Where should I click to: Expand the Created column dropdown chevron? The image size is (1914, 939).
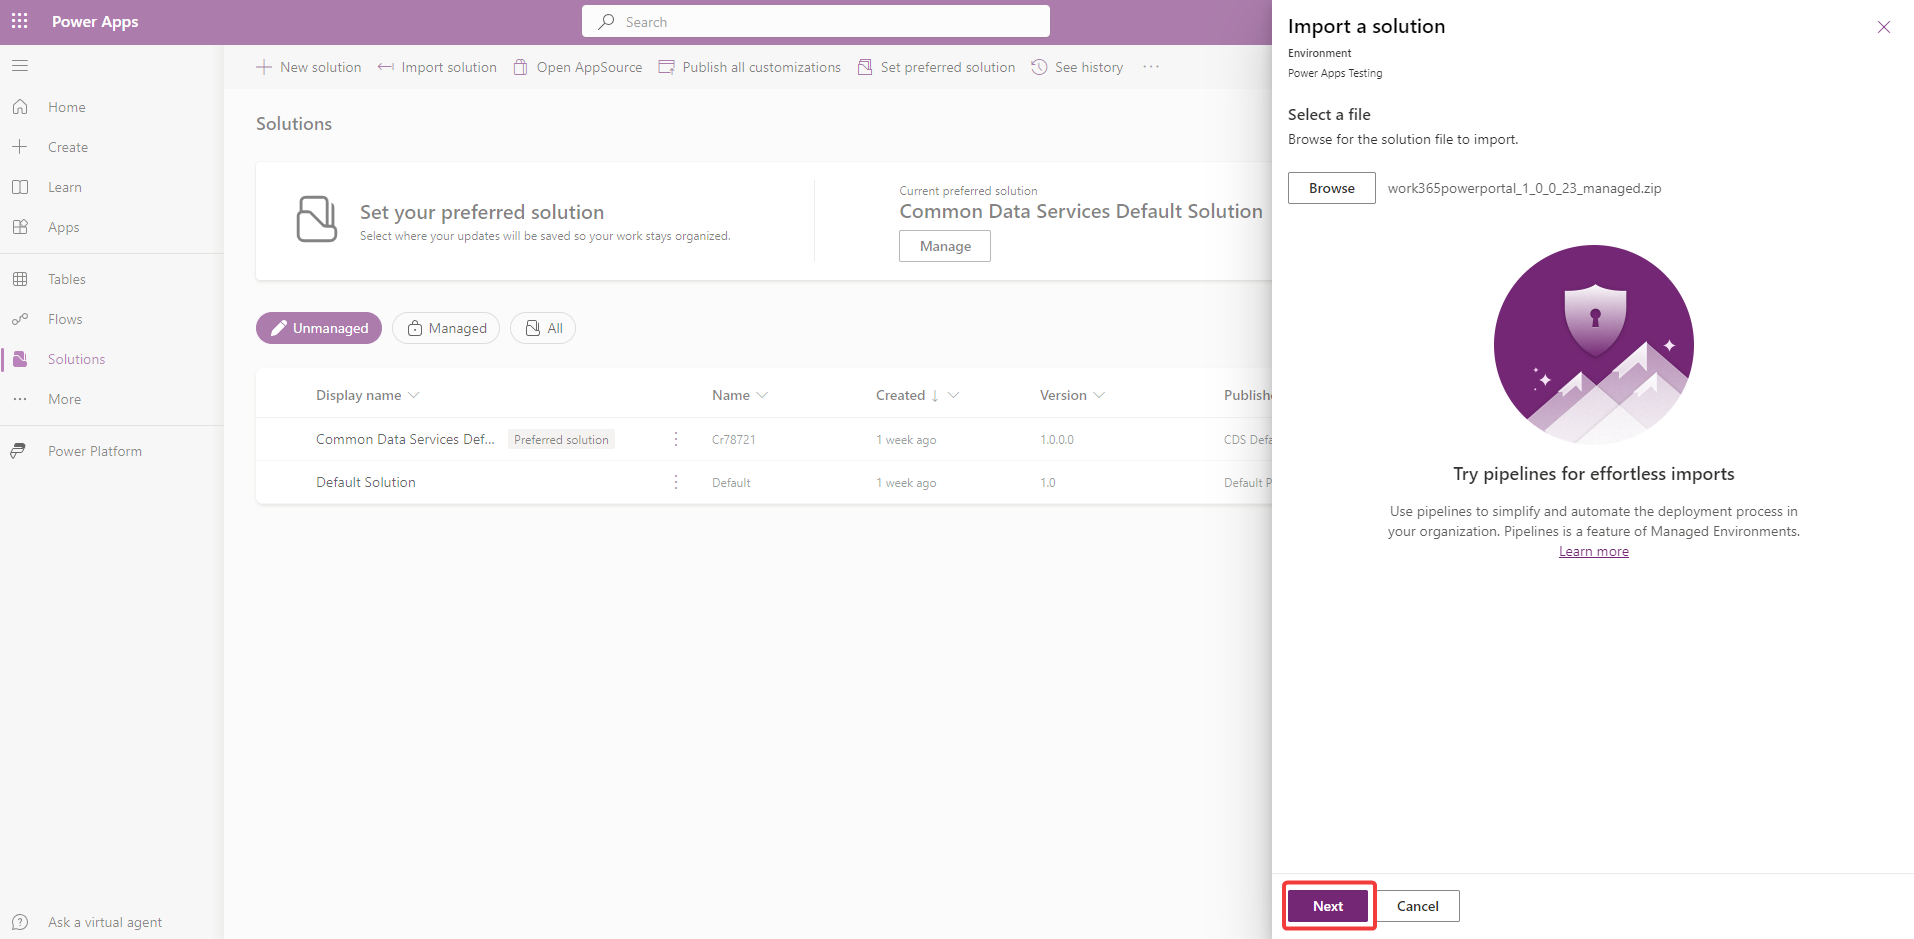(953, 395)
